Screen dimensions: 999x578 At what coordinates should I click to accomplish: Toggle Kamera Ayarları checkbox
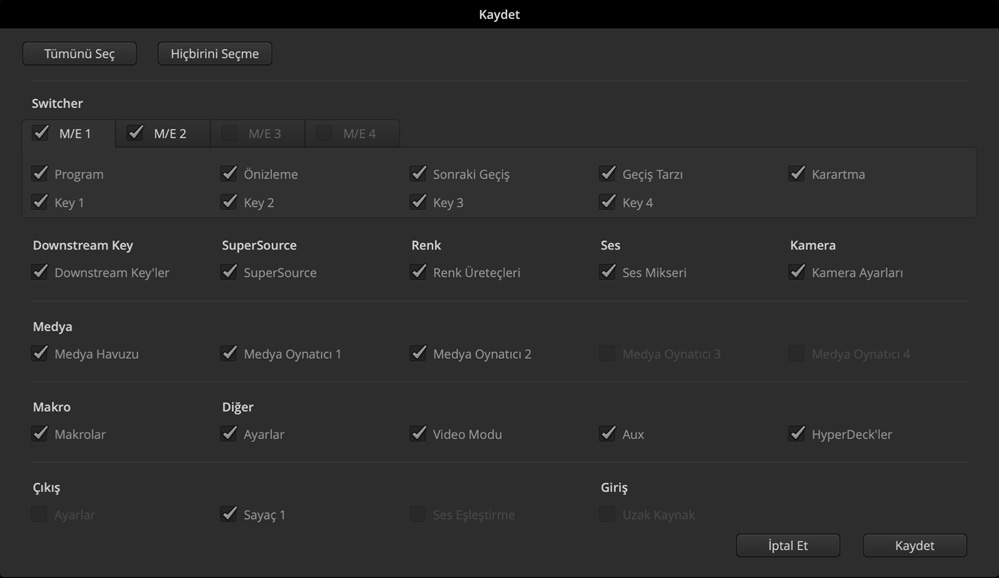point(797,272)
